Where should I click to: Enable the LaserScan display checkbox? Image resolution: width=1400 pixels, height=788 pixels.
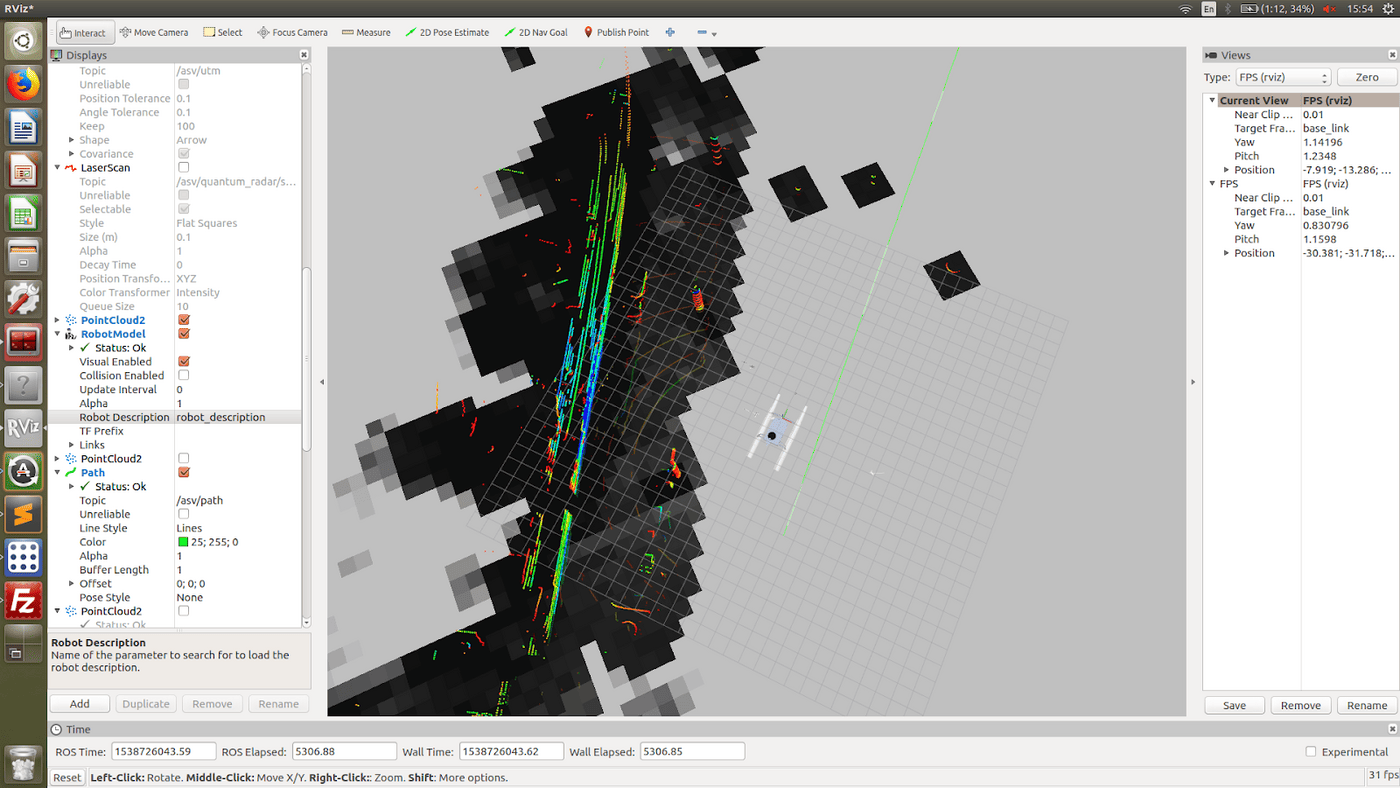[x=183, y=168]
